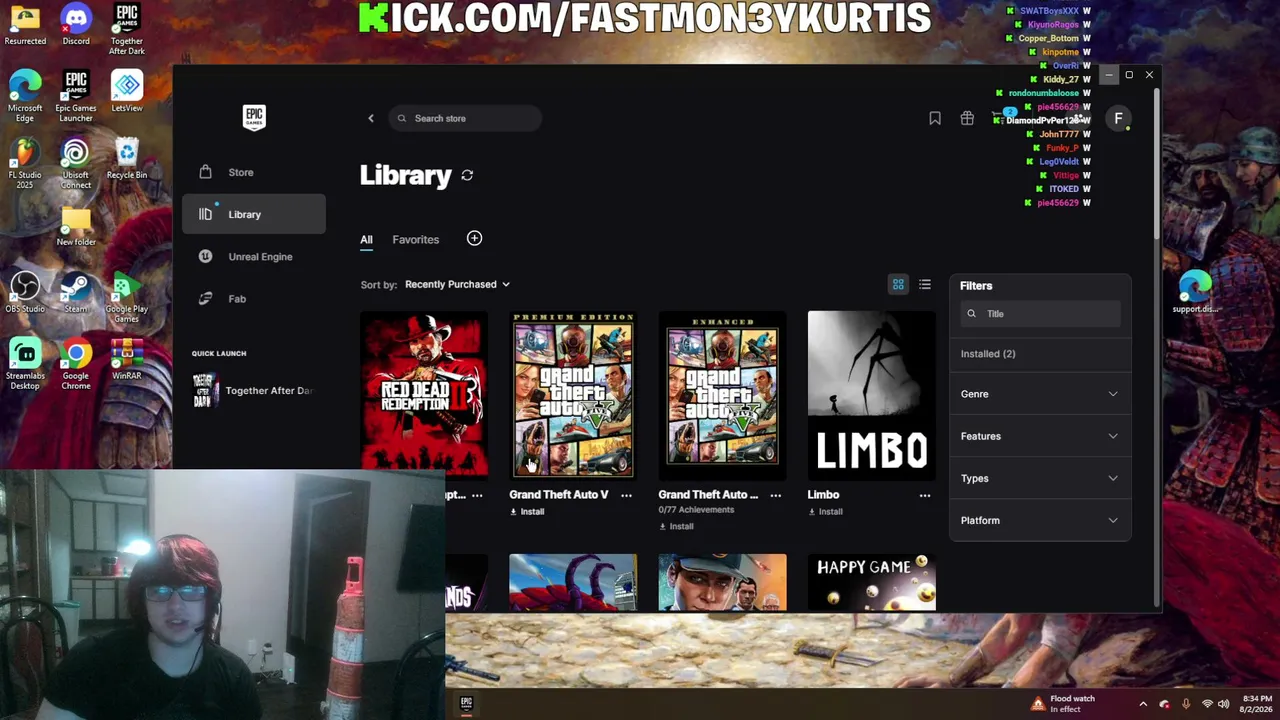This screenshot has height=720, width=1280.
Task: Filter games by Title field
Action: [x=1040, y=314]
